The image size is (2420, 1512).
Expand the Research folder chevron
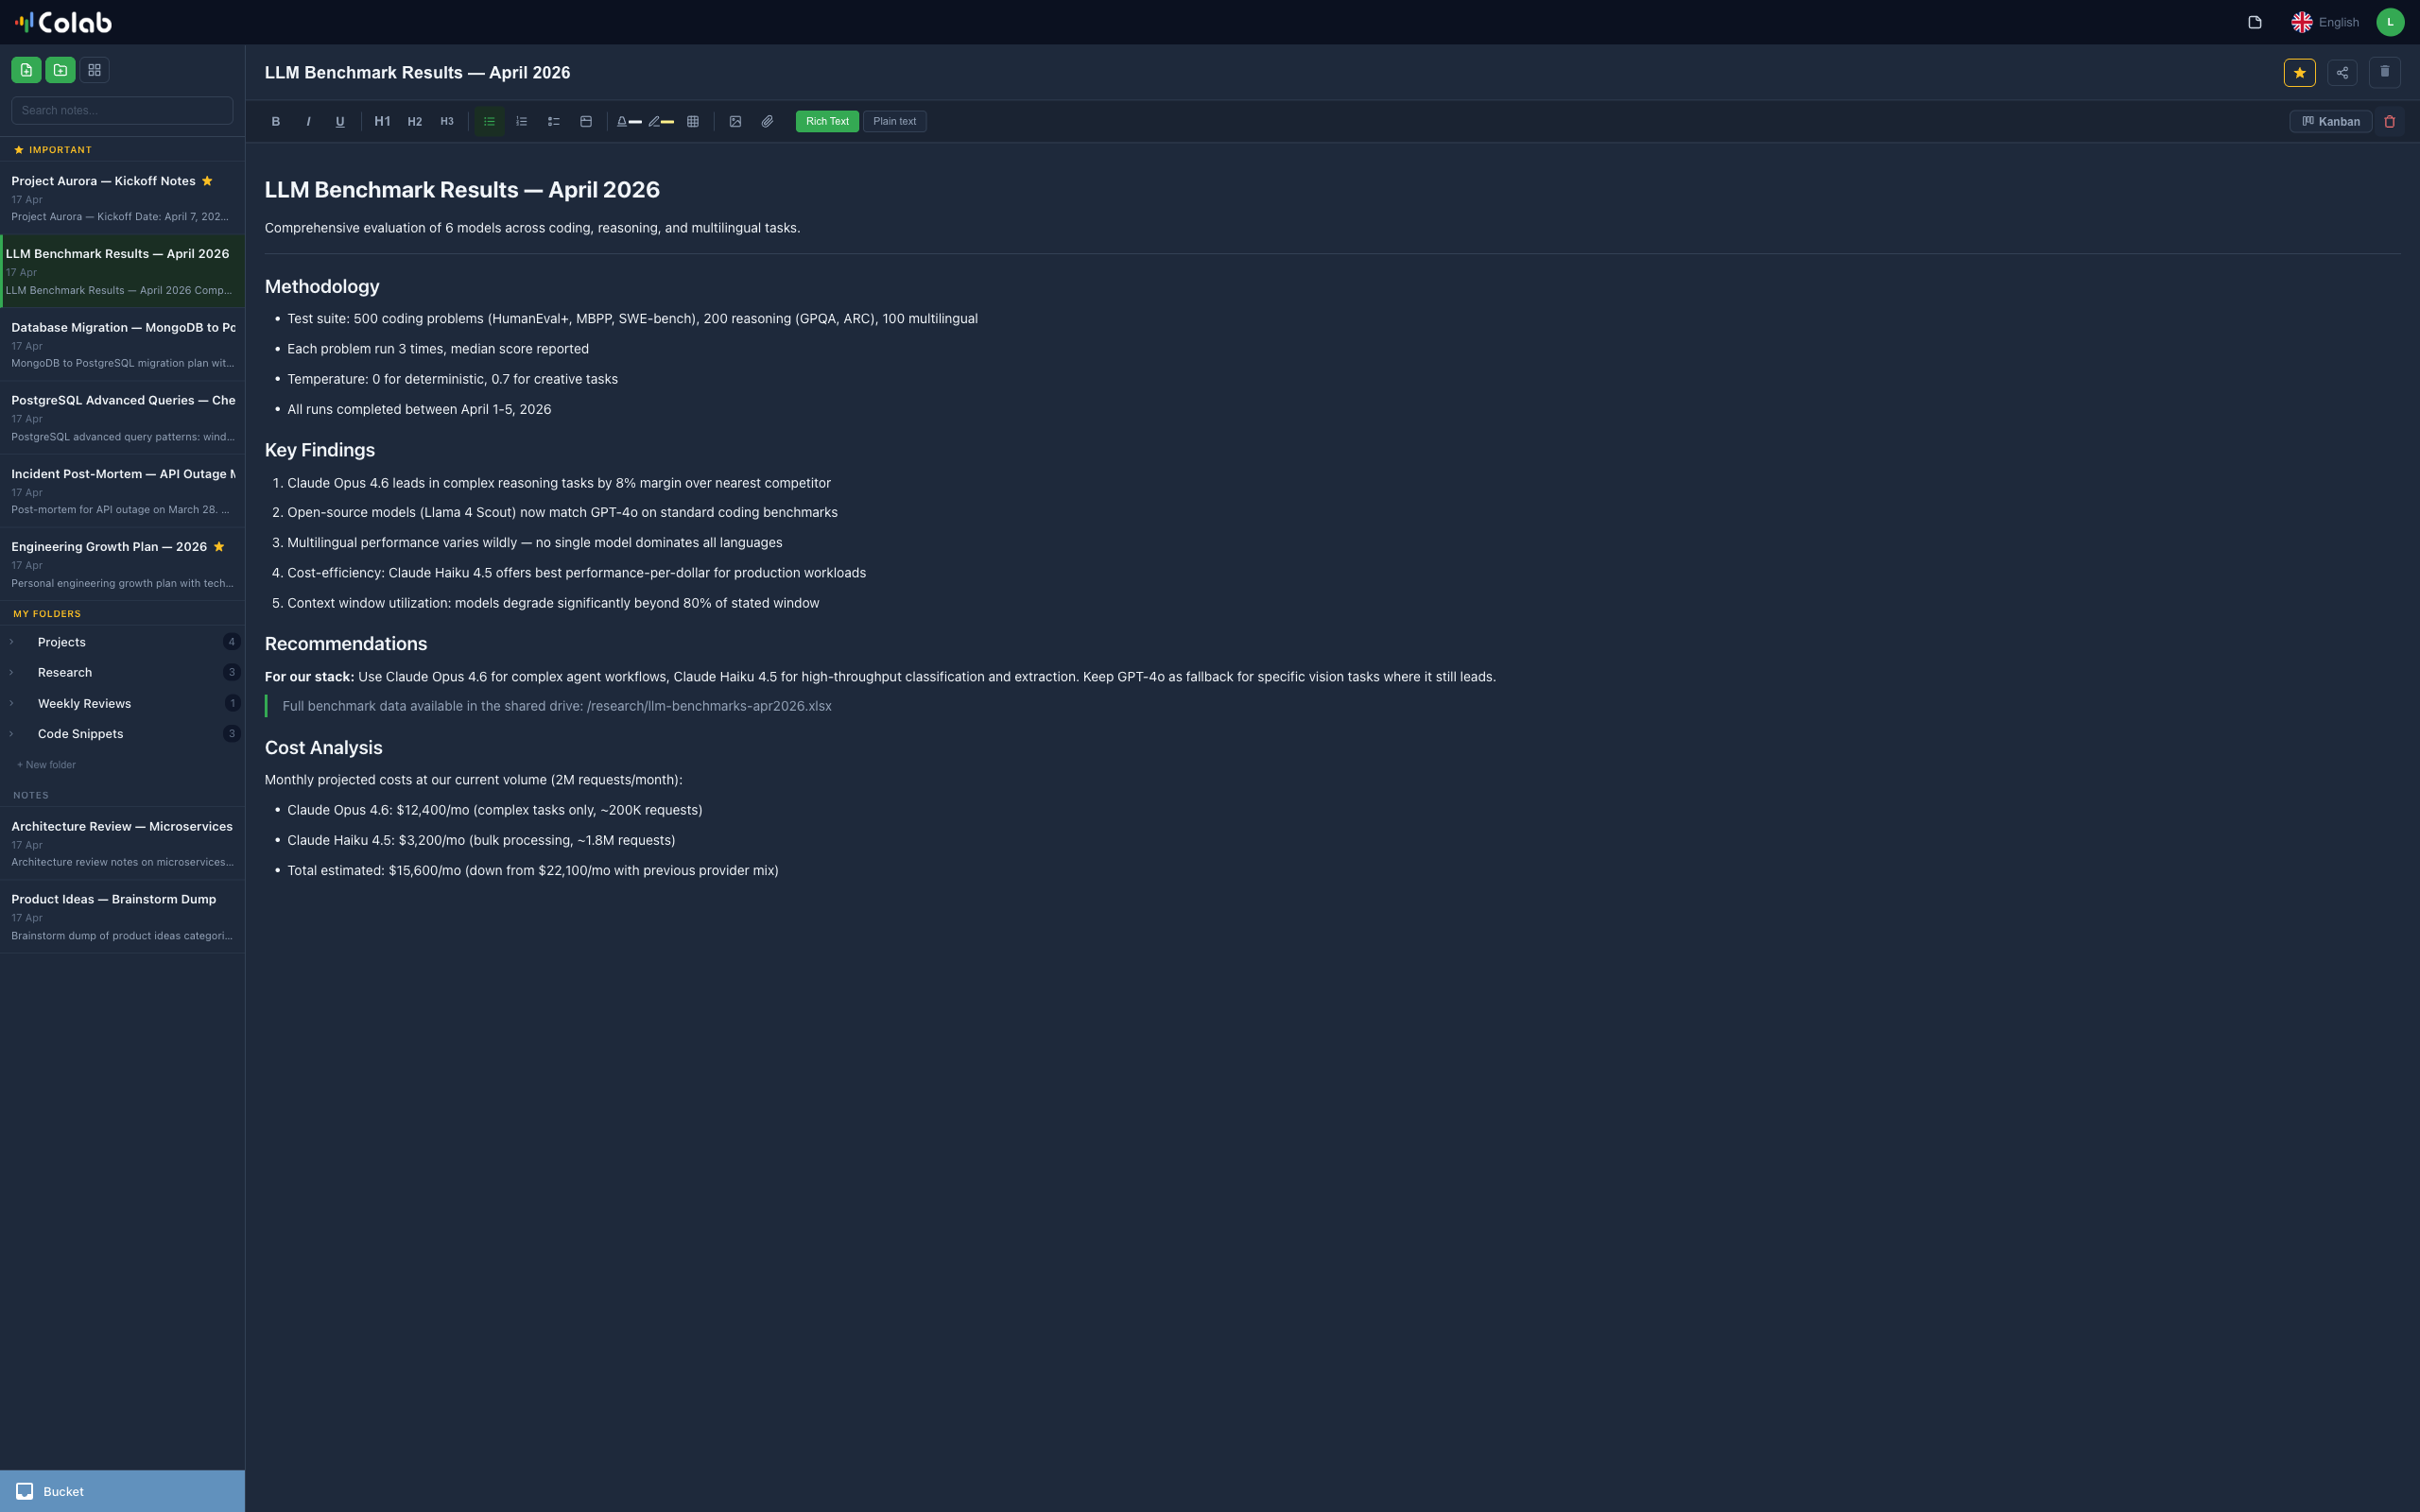(x=11, y=672)
